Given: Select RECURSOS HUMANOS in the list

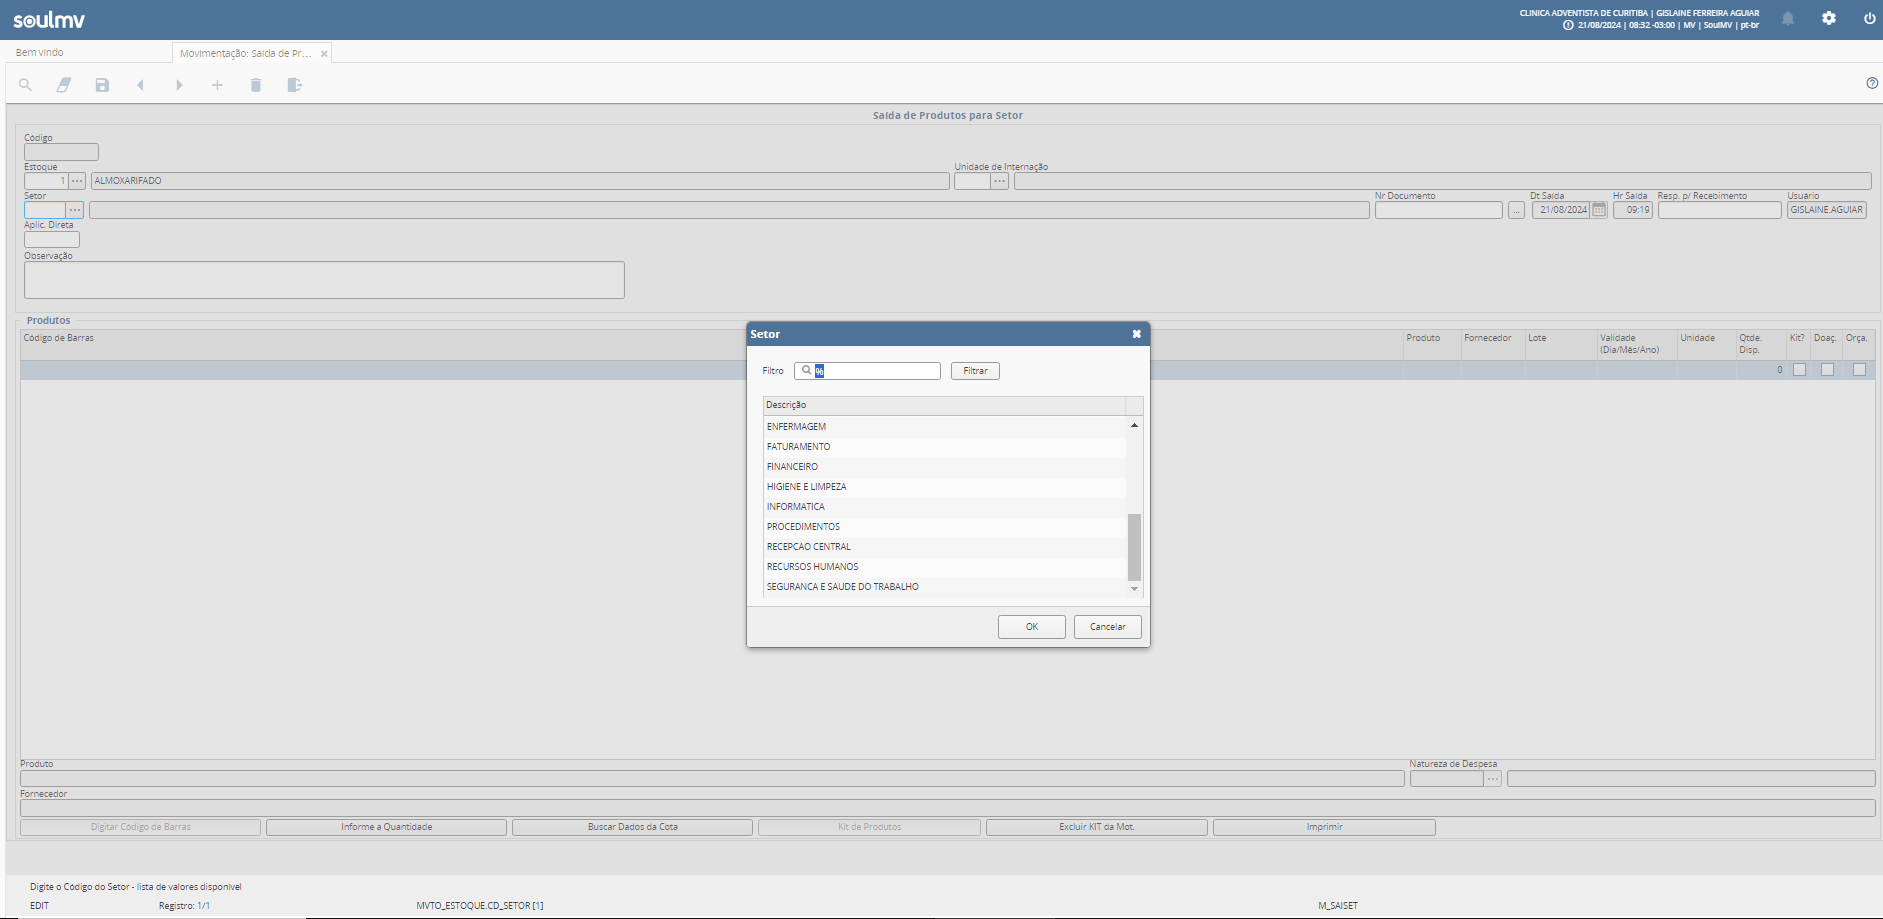Looking at the screenshot, I should click(x=945, y=567).
